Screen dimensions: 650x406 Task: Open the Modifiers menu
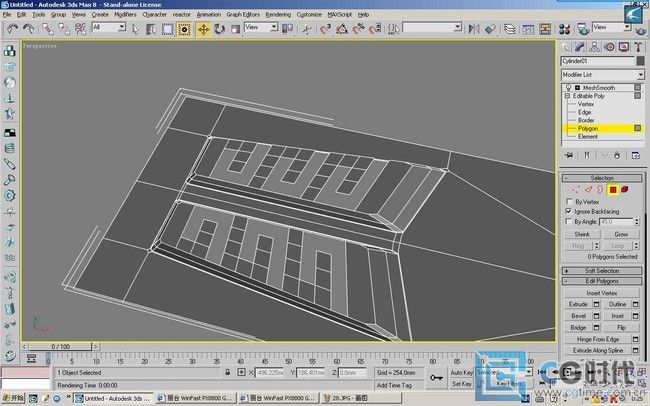tap(125, 15)
